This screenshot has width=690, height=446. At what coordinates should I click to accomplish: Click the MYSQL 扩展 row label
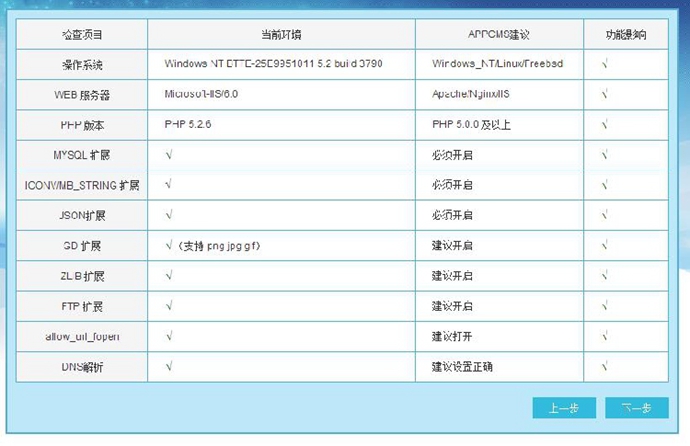82,155
